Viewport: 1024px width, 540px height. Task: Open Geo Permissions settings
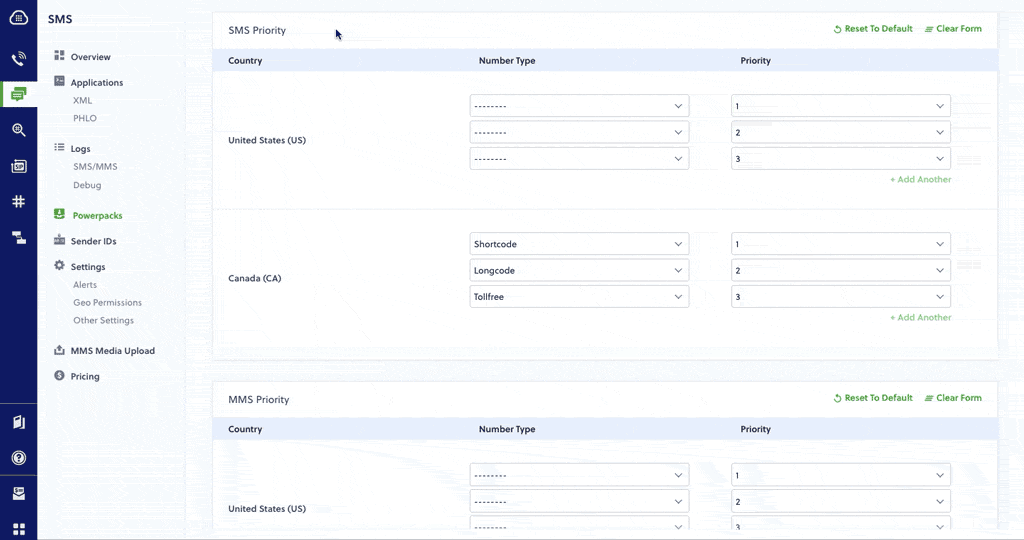tap(107, 303)
